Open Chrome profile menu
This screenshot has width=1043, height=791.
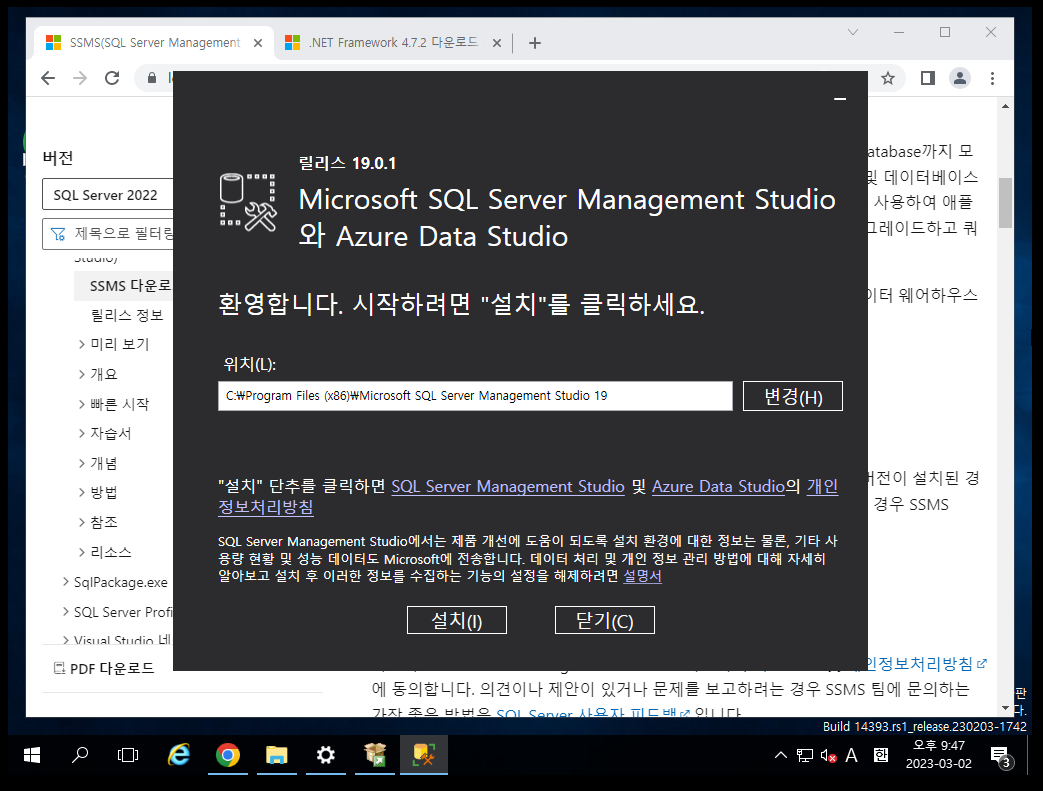pos(960,79)
